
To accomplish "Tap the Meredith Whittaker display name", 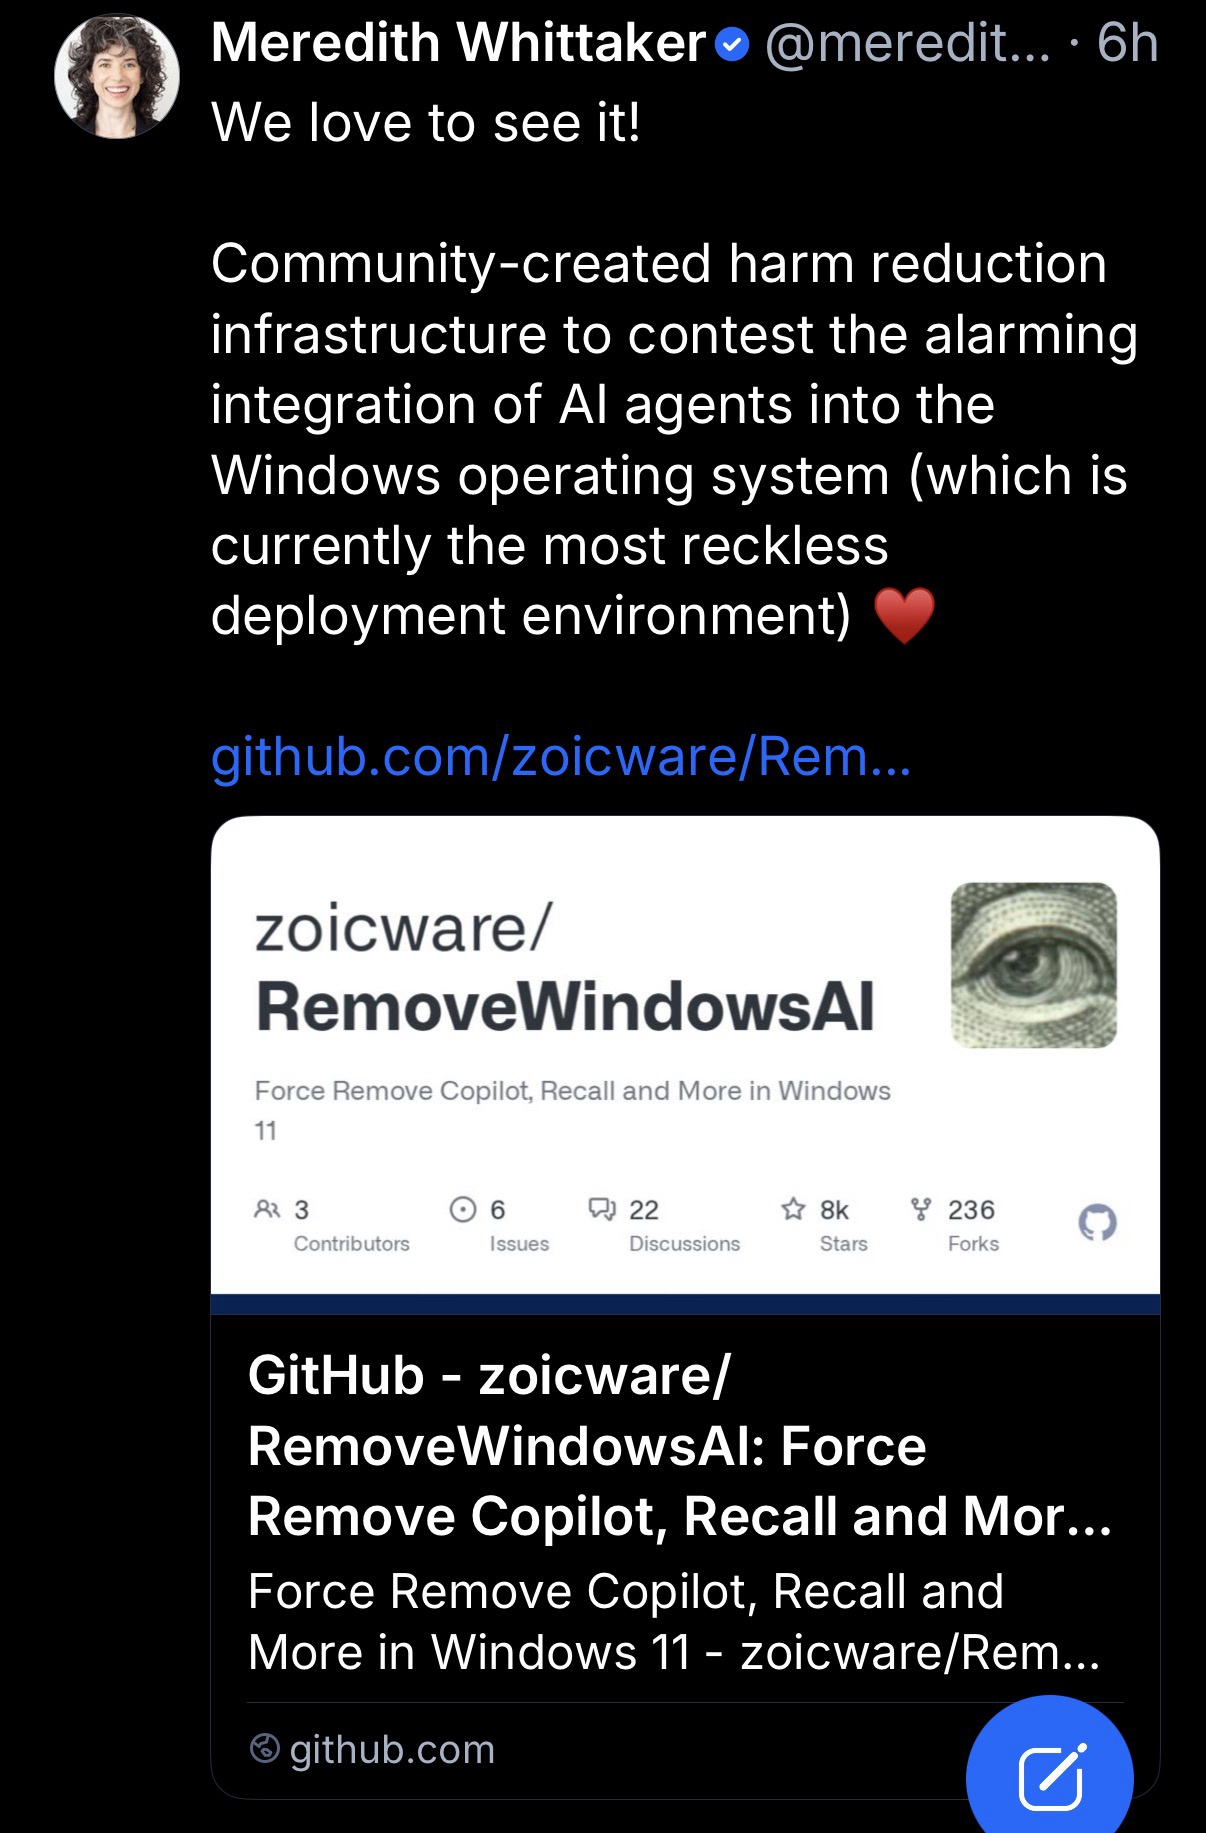I will tap(458, 44).
